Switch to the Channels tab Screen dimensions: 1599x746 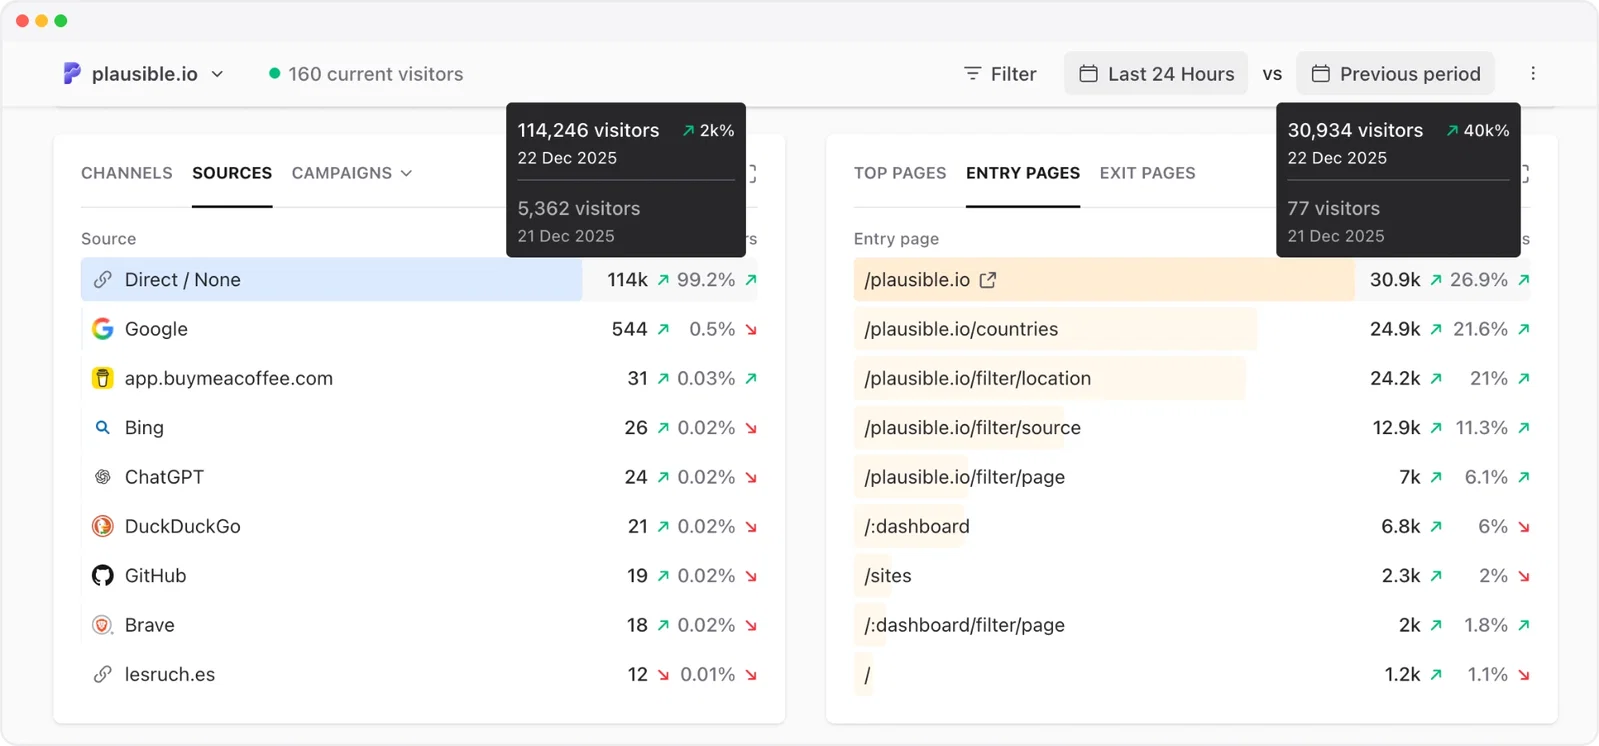click(127, 173)
